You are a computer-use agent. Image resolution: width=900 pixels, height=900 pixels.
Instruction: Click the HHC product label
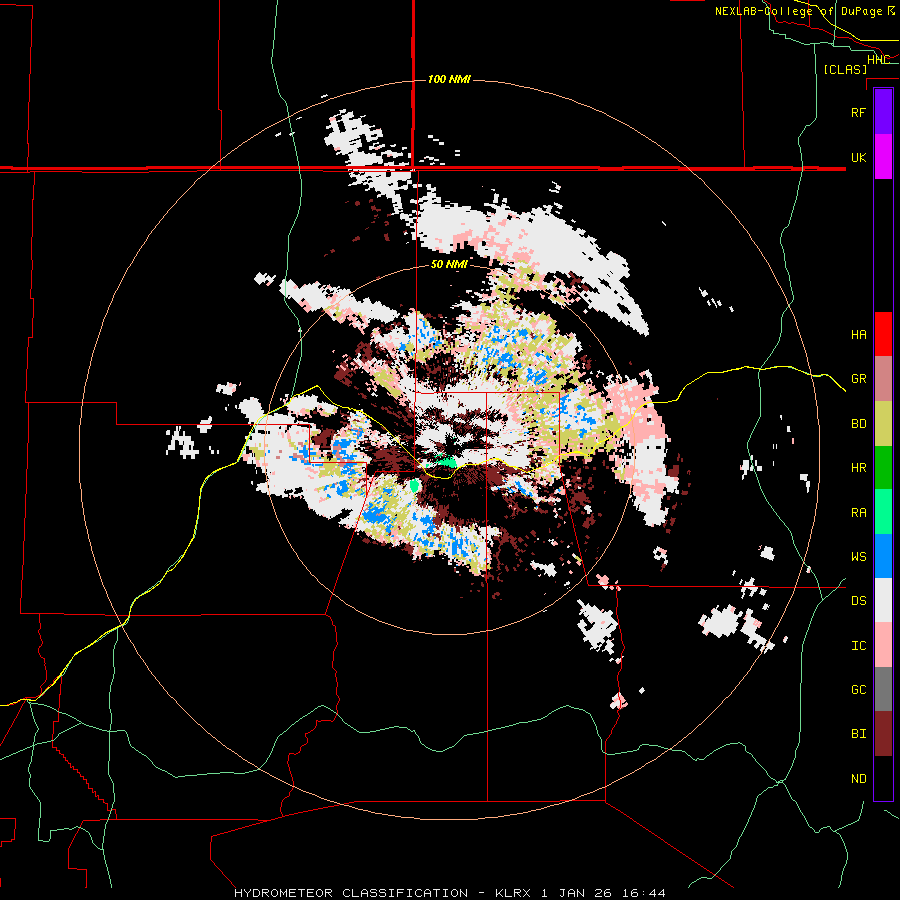[x=878, y=60]
